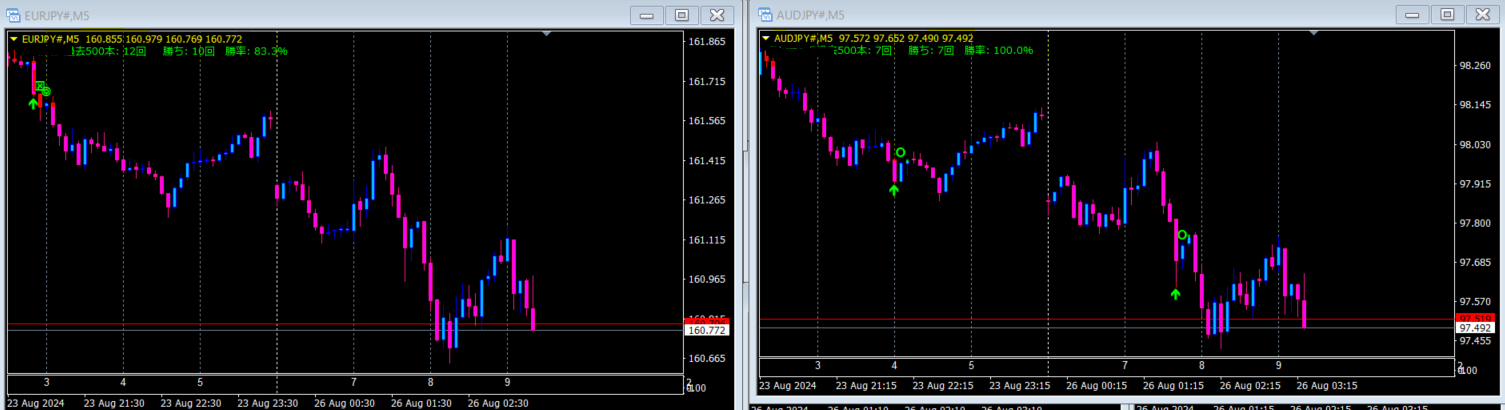Click the 160.772 current price label

point(706,330)
